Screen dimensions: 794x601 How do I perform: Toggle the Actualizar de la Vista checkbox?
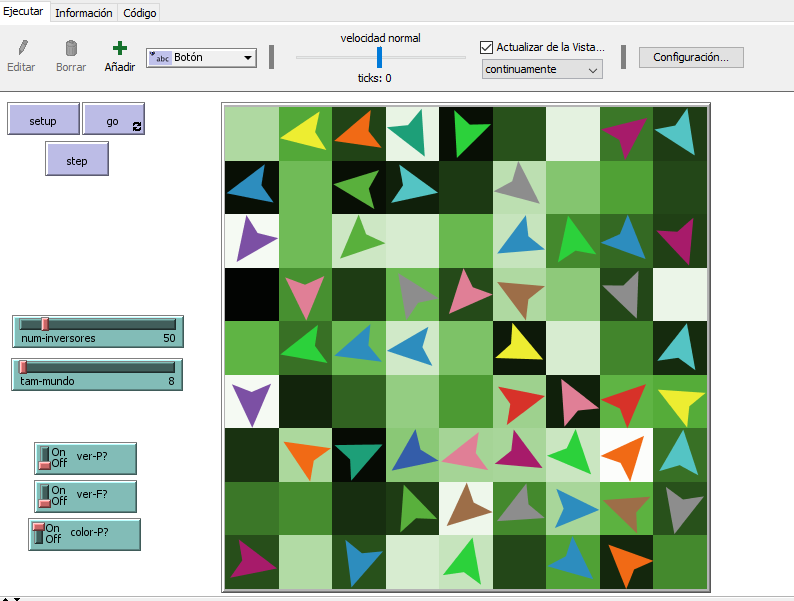(487, 47)
